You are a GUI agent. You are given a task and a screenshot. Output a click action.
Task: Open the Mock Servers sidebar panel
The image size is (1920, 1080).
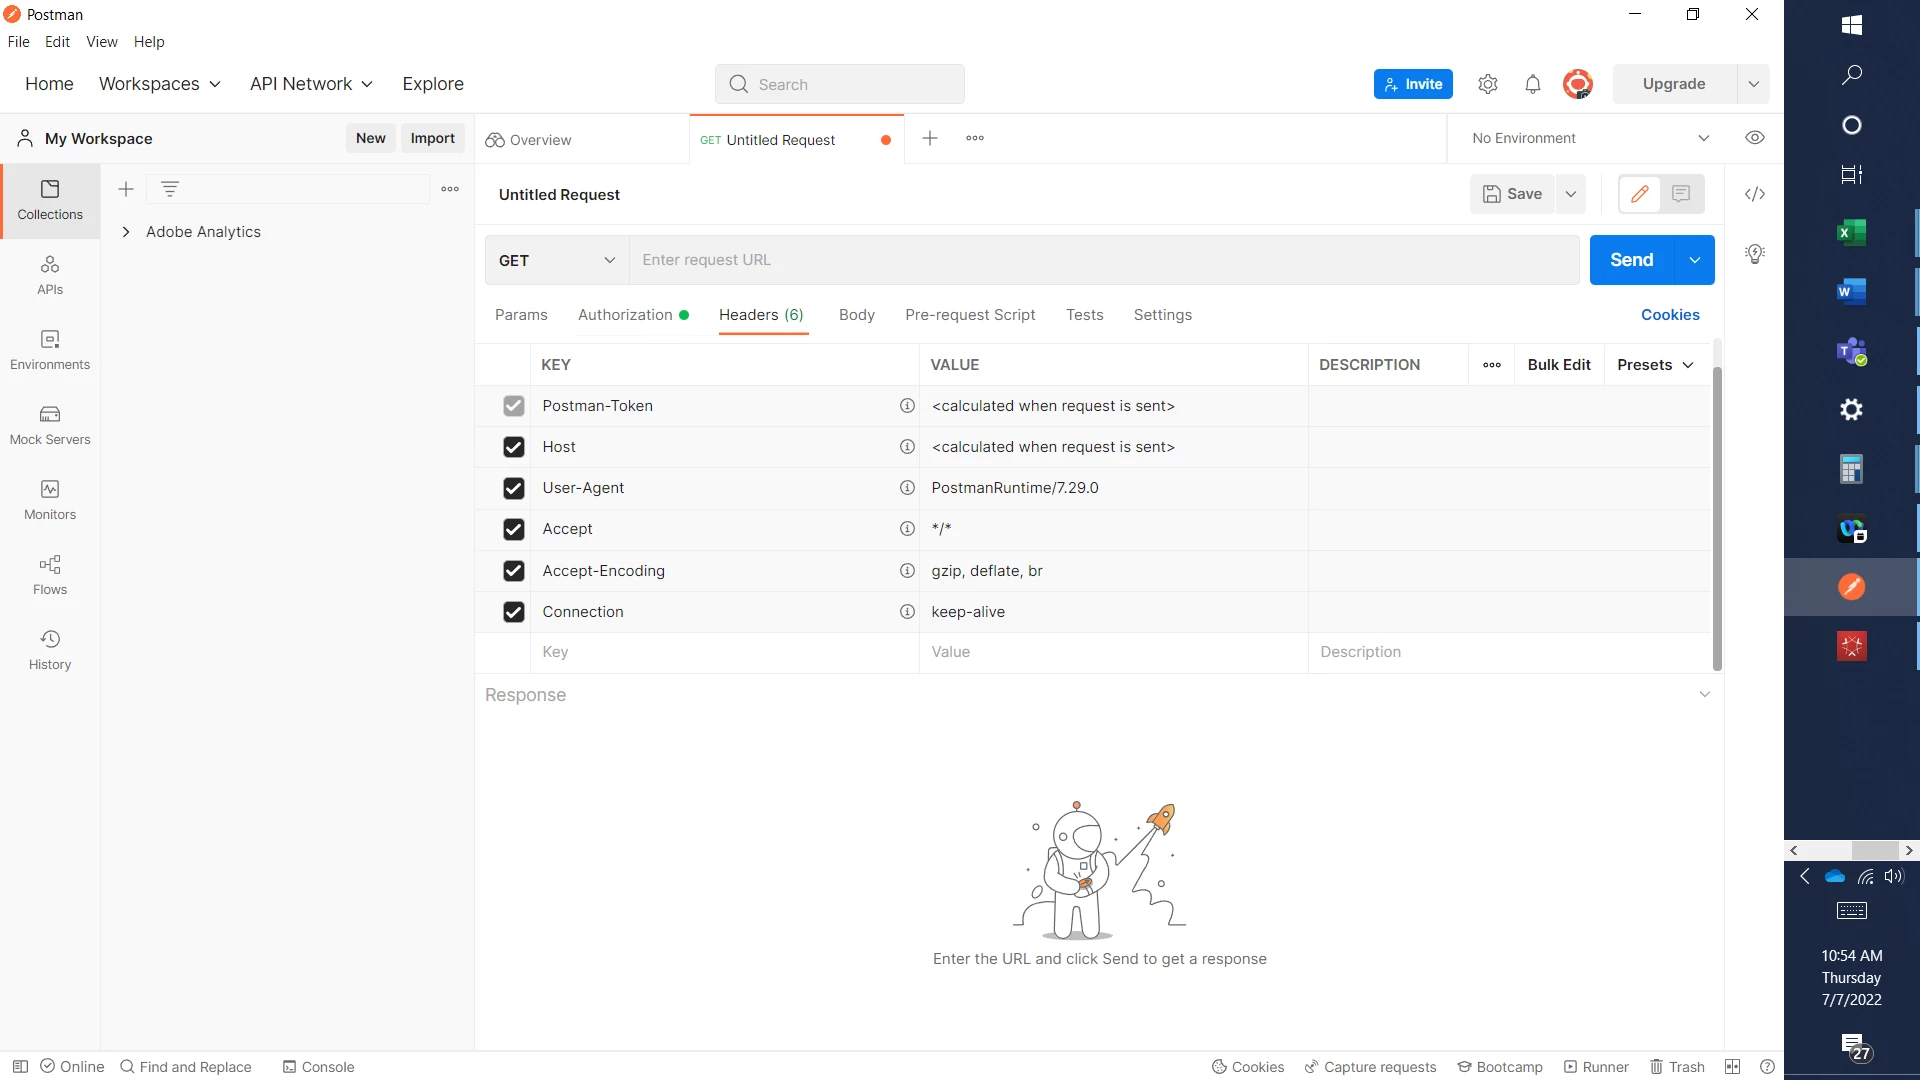50,425
